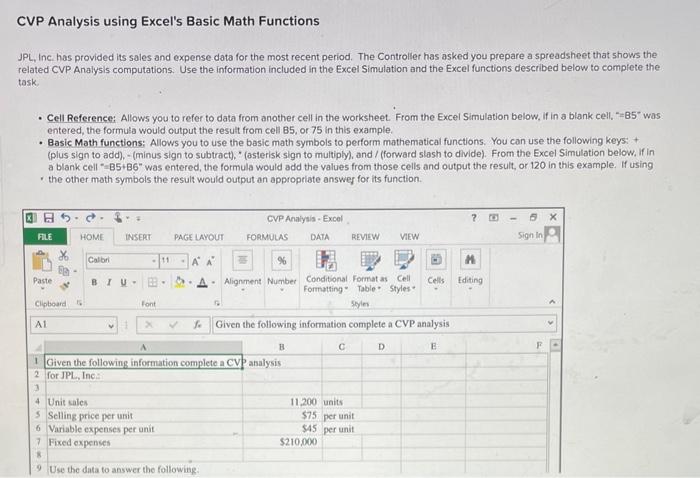700x478 pixels.
Task: Click the Excel app icon in the title bar
Action: (x=30, y=218)
